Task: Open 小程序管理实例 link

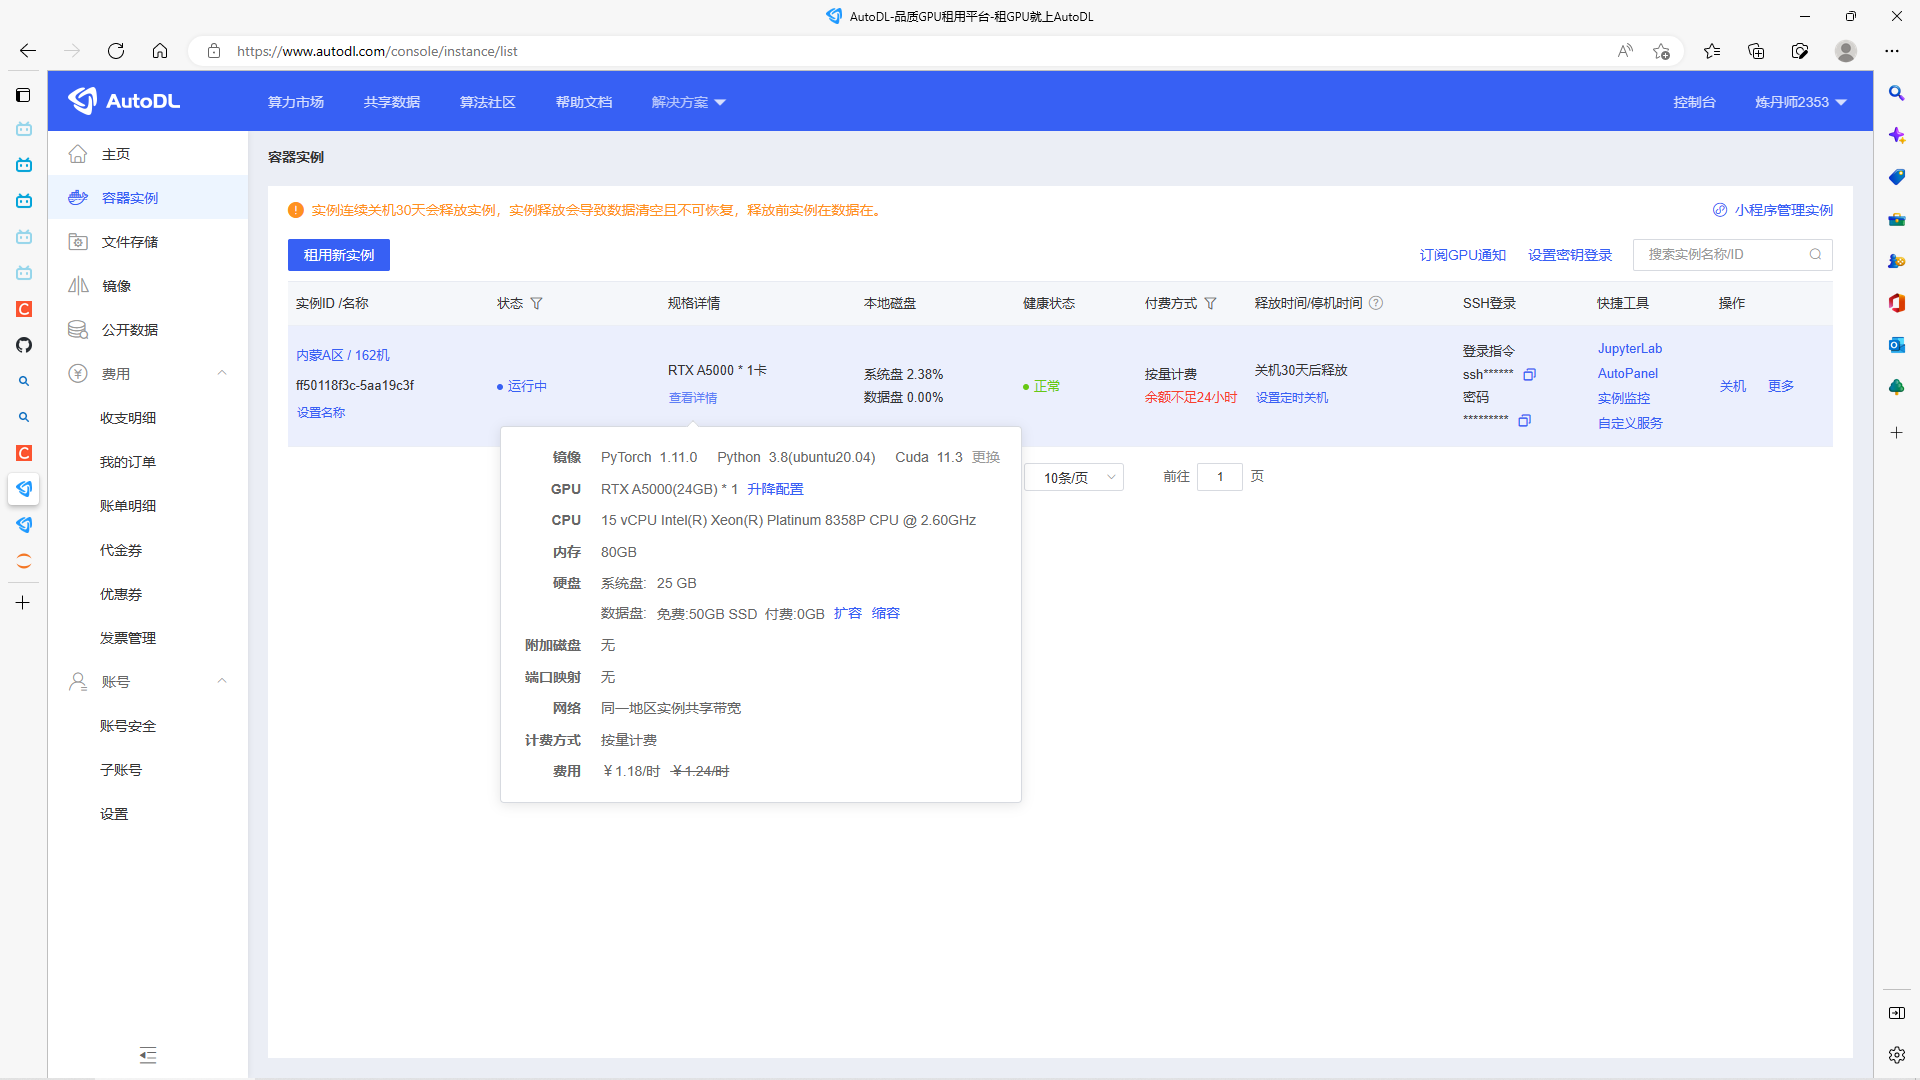Action: coord(1773,210)
